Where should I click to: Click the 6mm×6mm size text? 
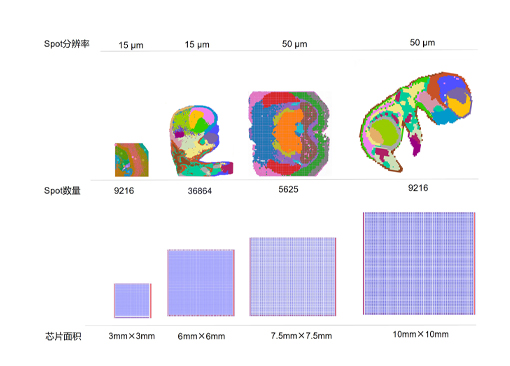[201, 336]
